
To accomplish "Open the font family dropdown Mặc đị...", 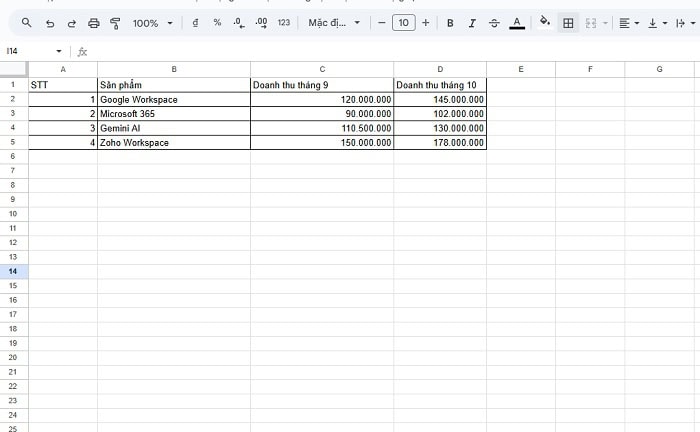I will pyautogui.click(x=334, y=23).
